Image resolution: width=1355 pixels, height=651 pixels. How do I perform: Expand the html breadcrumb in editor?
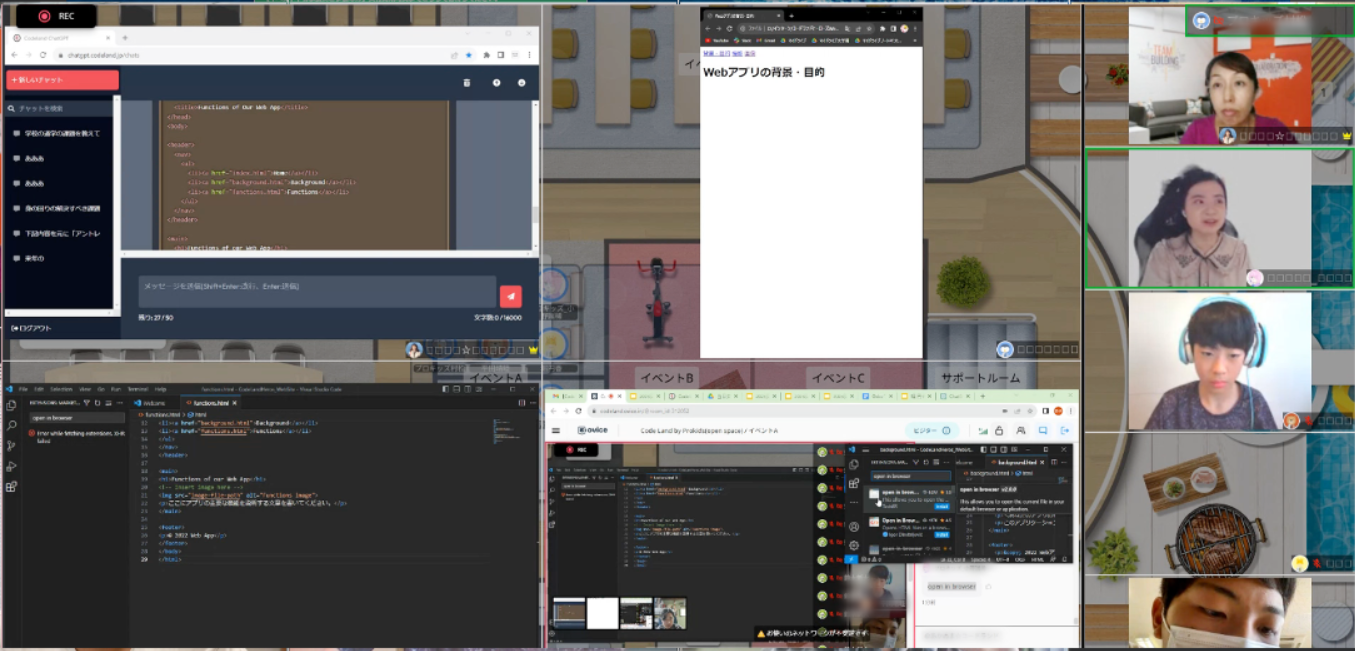[x=198, y=413]
